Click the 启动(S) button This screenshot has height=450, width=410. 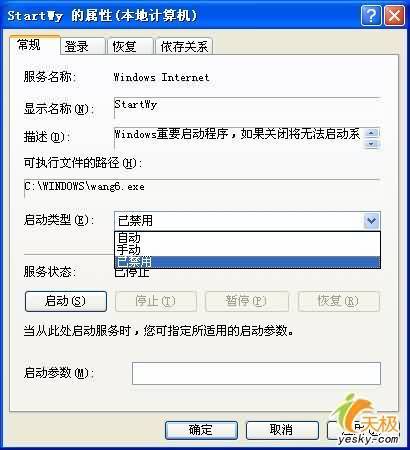point(66,301)
